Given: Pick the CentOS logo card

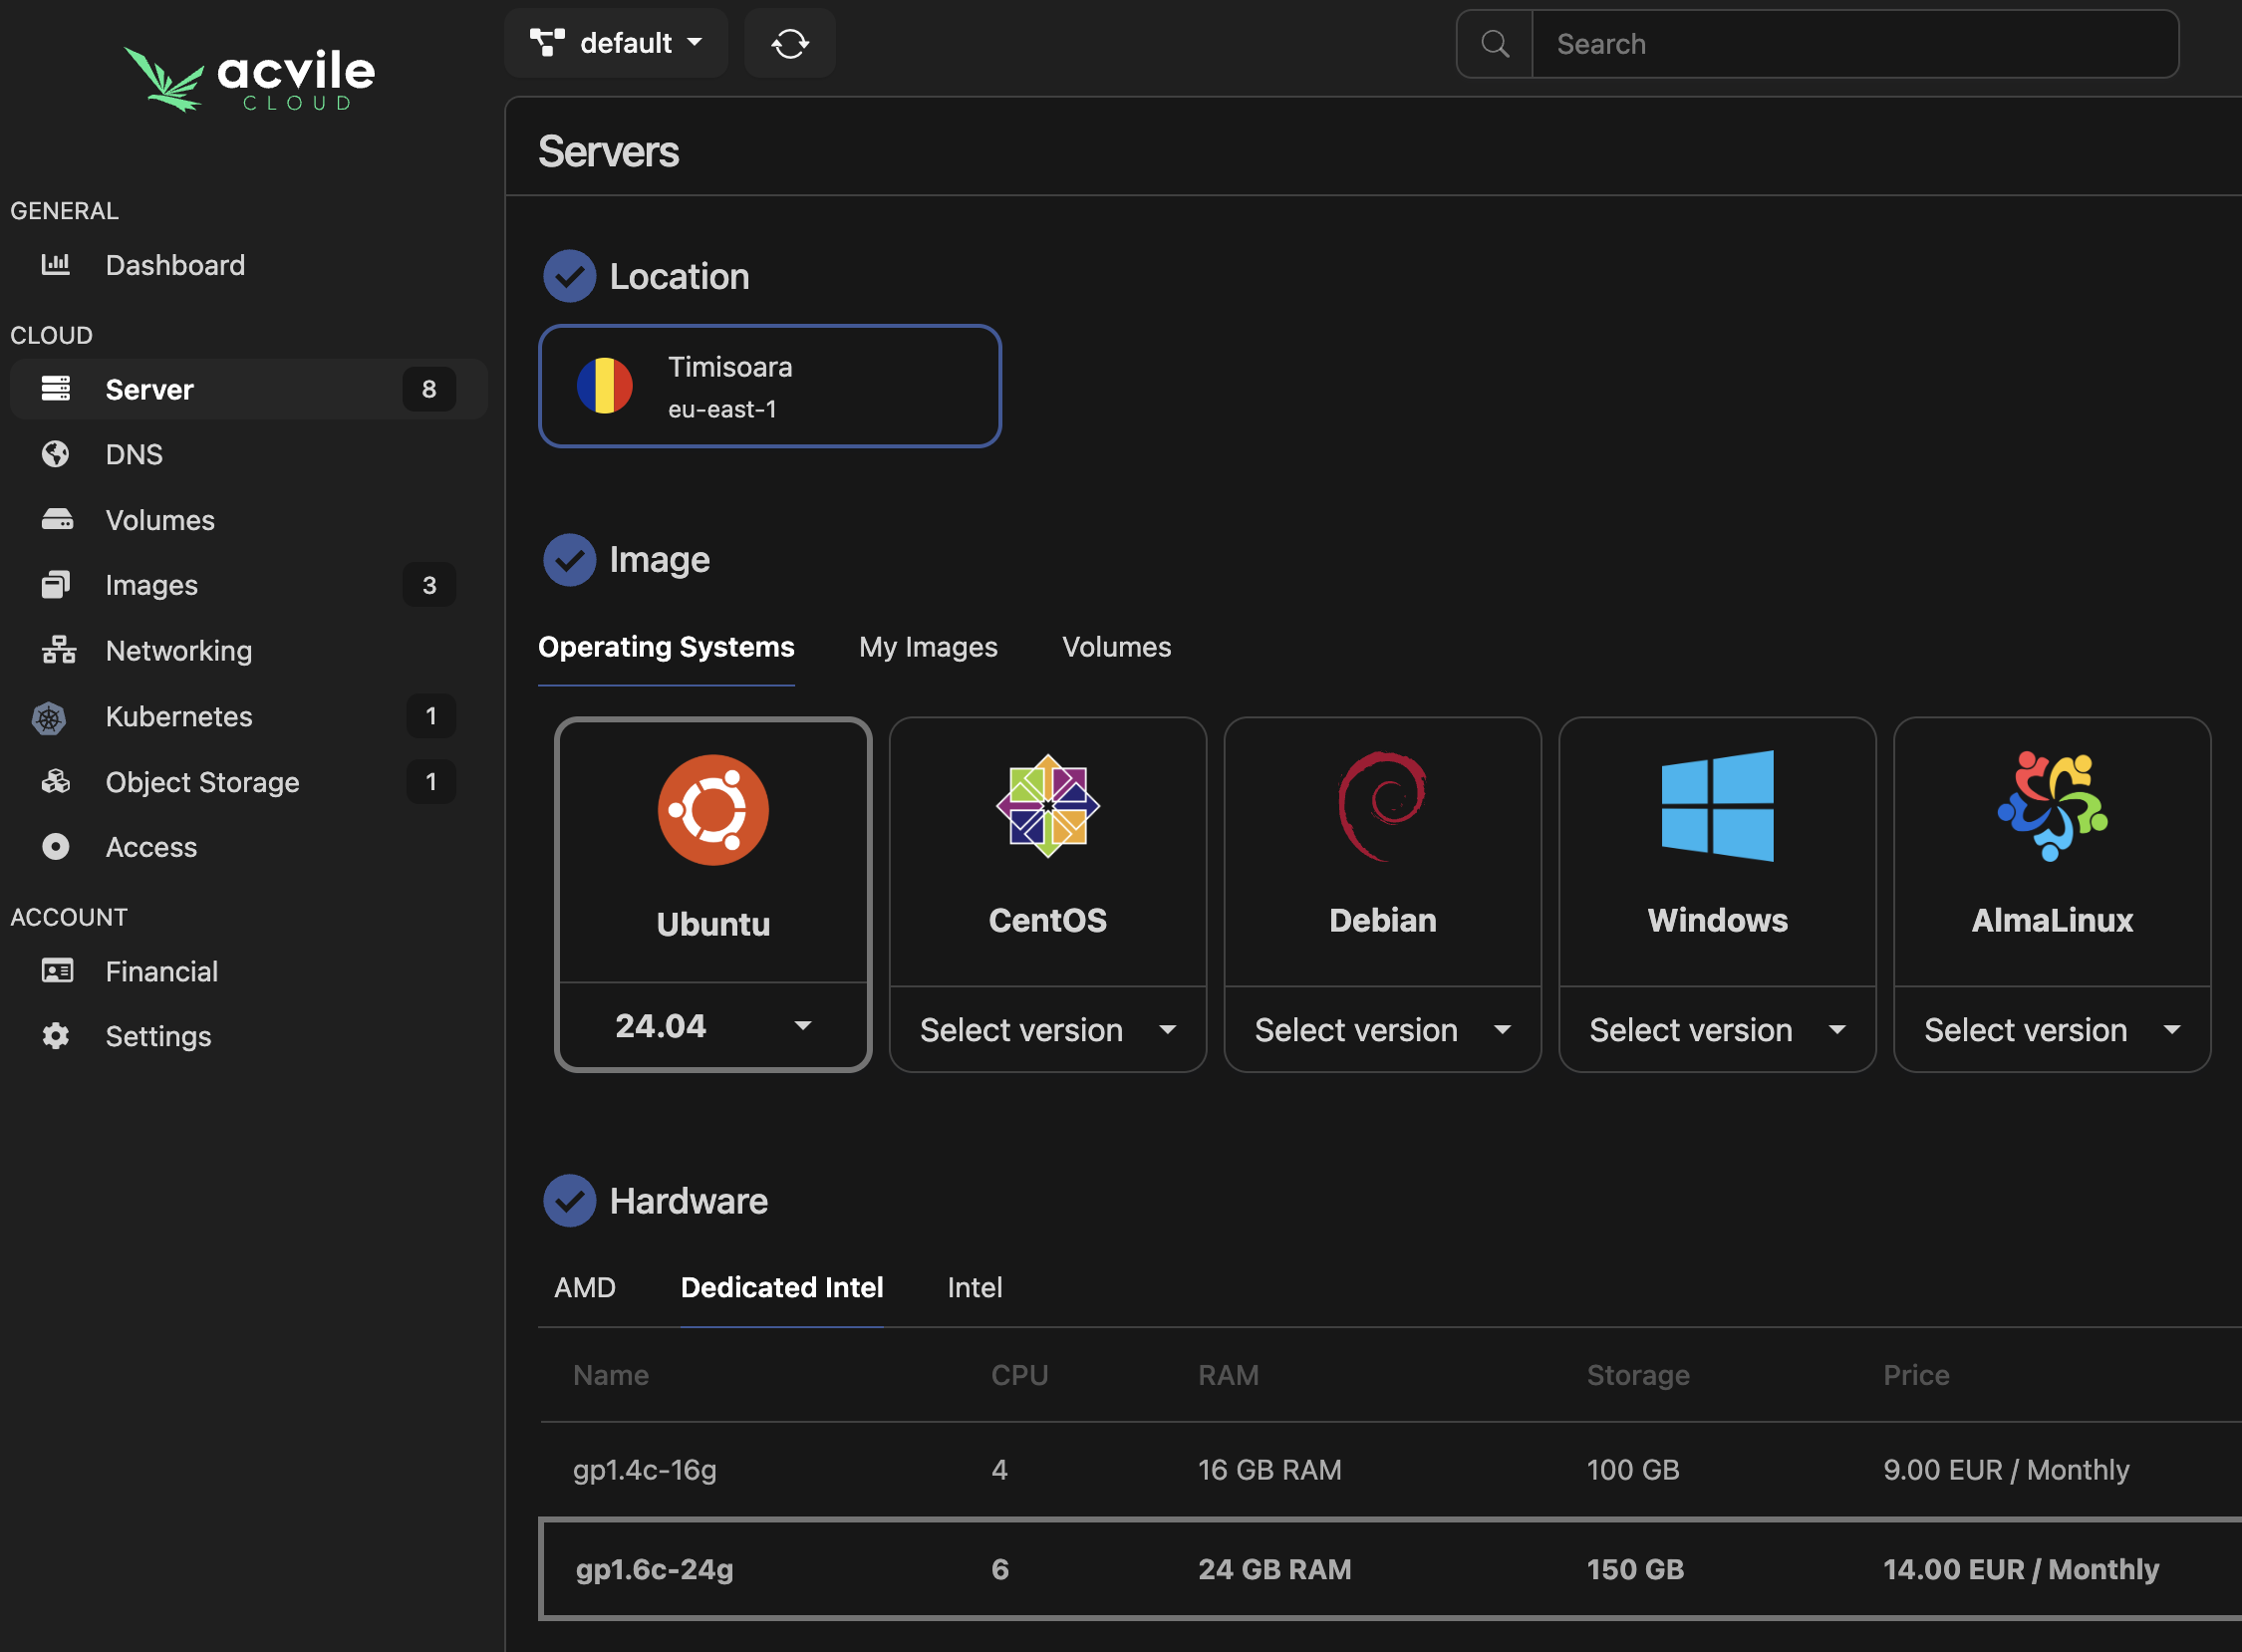Looking at the screenshot, I should (x=1047, y=806).
